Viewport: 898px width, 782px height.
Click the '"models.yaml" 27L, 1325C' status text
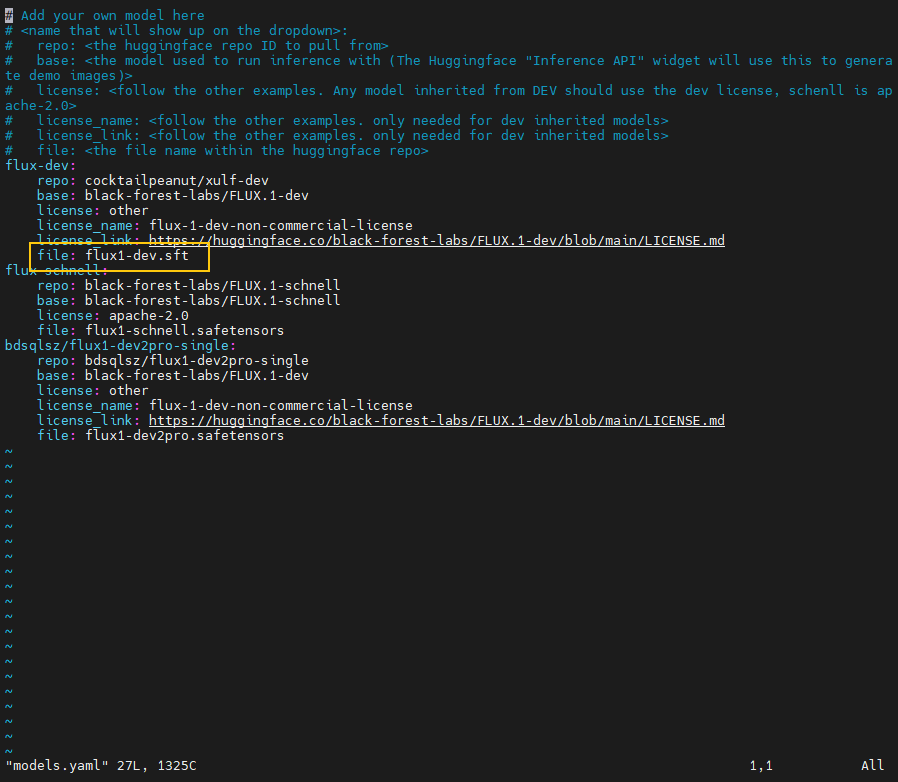click(x=101, y=765)
